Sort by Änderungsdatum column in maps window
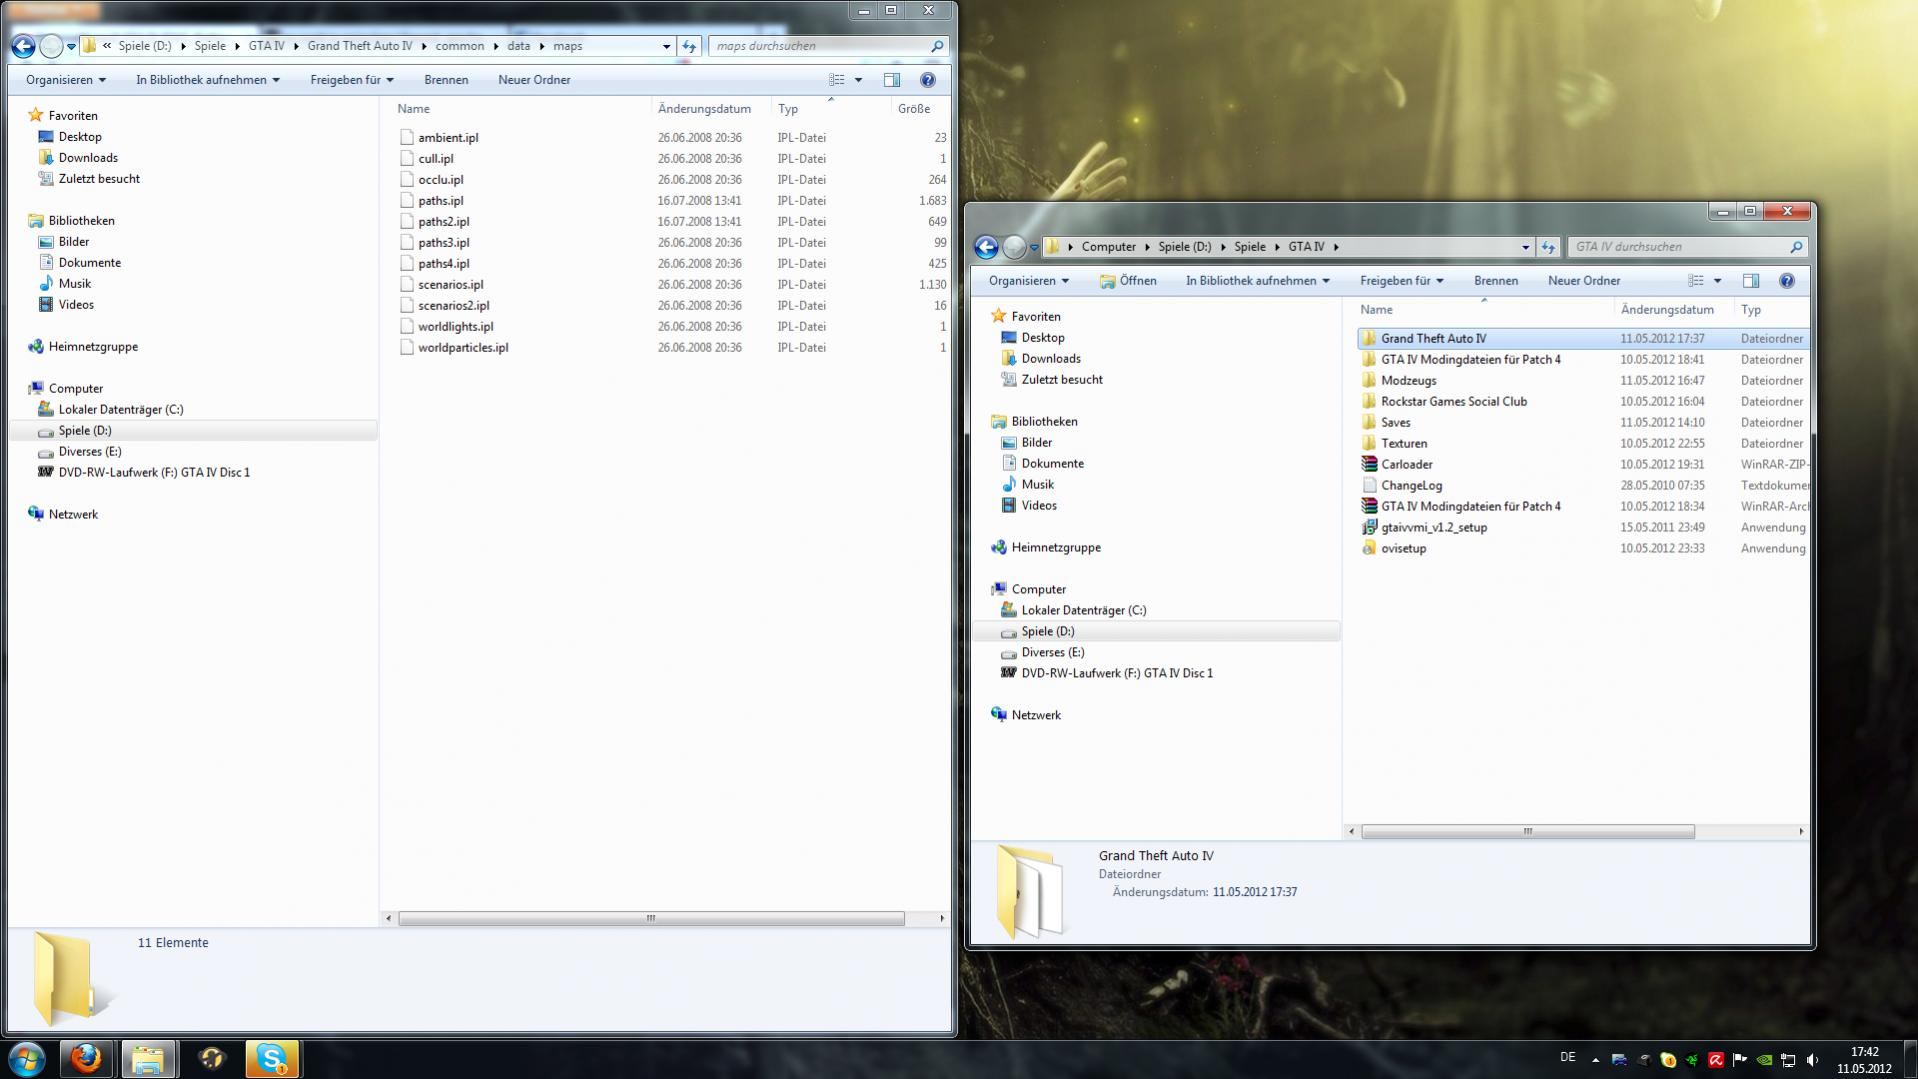The image size is (1918, 1079). click(x=705, y=109)
